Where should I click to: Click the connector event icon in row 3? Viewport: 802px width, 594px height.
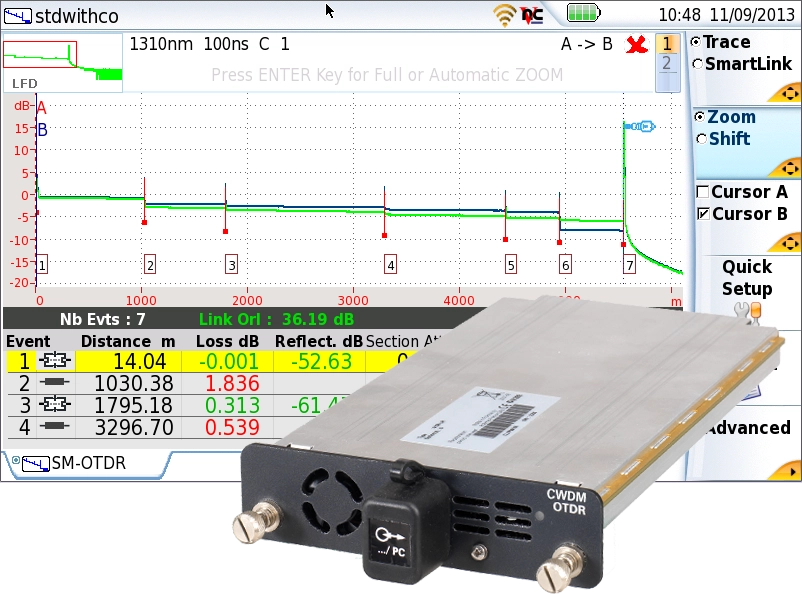[x=54, y=405]
